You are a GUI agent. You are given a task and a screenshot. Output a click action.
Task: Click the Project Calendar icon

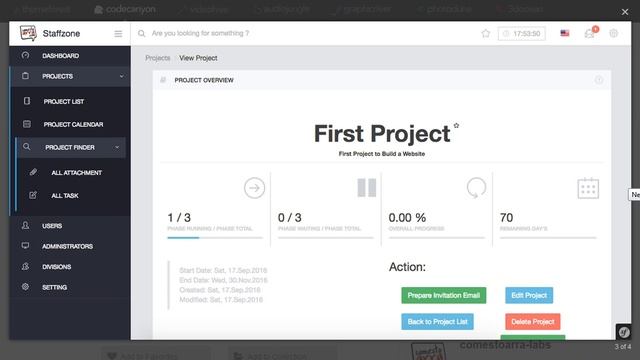pyautogui.click(x=27, y=124)
